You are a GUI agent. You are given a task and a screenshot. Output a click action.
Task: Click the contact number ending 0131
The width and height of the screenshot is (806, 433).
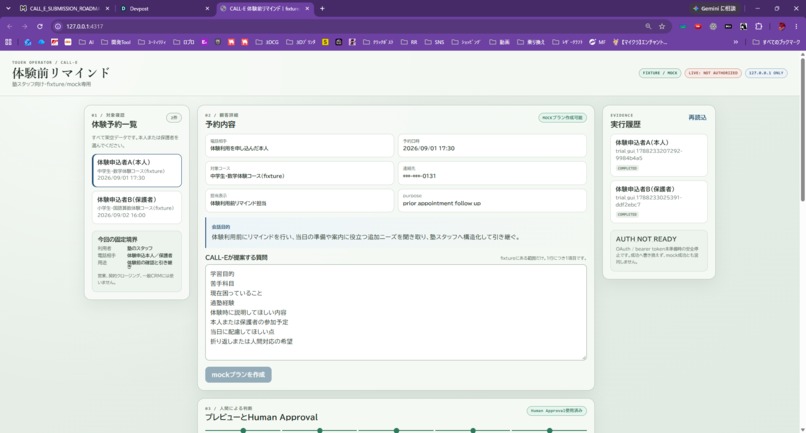pos(419,176)
